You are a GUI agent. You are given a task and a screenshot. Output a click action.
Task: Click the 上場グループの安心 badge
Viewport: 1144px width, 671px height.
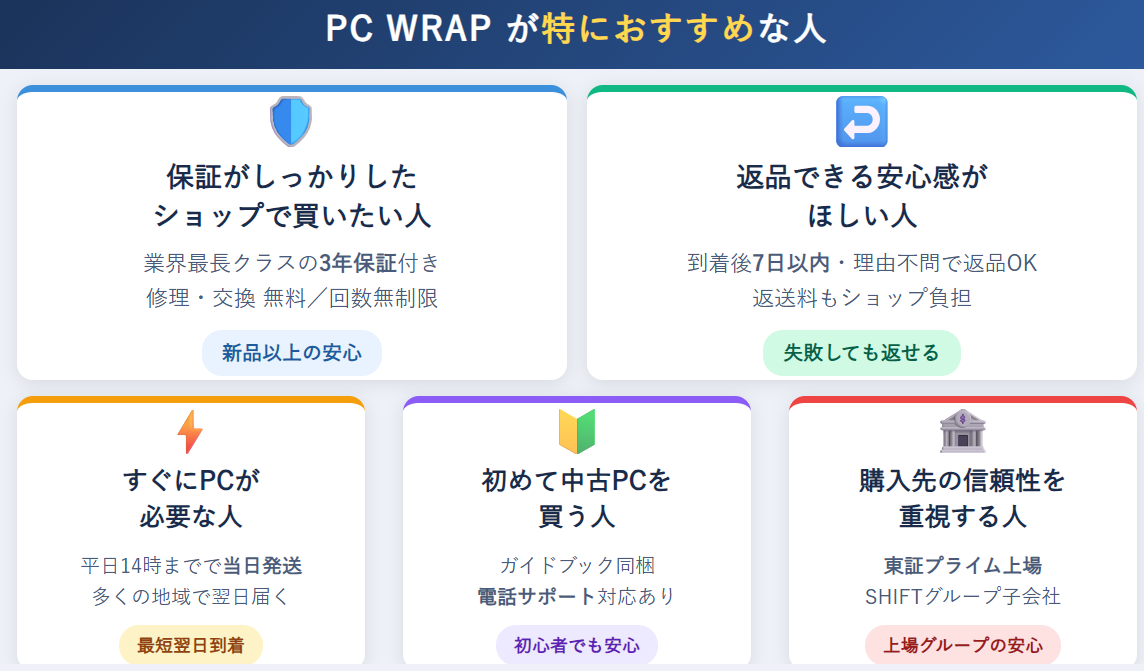coord(962,645)
